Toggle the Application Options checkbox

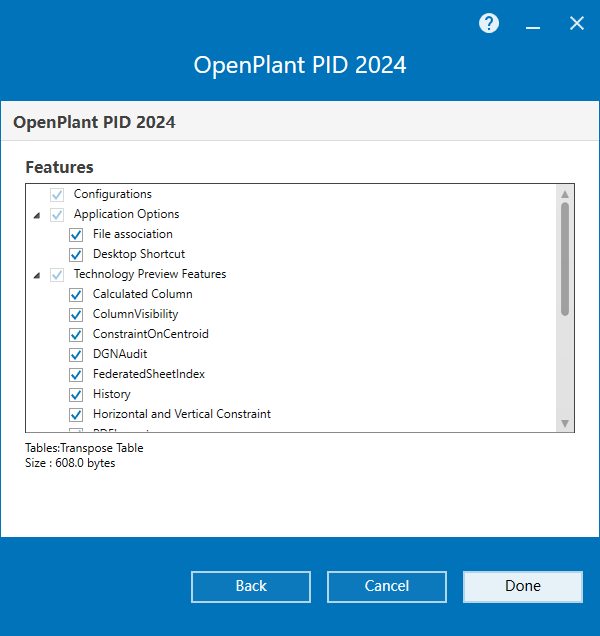pos(57,215)
